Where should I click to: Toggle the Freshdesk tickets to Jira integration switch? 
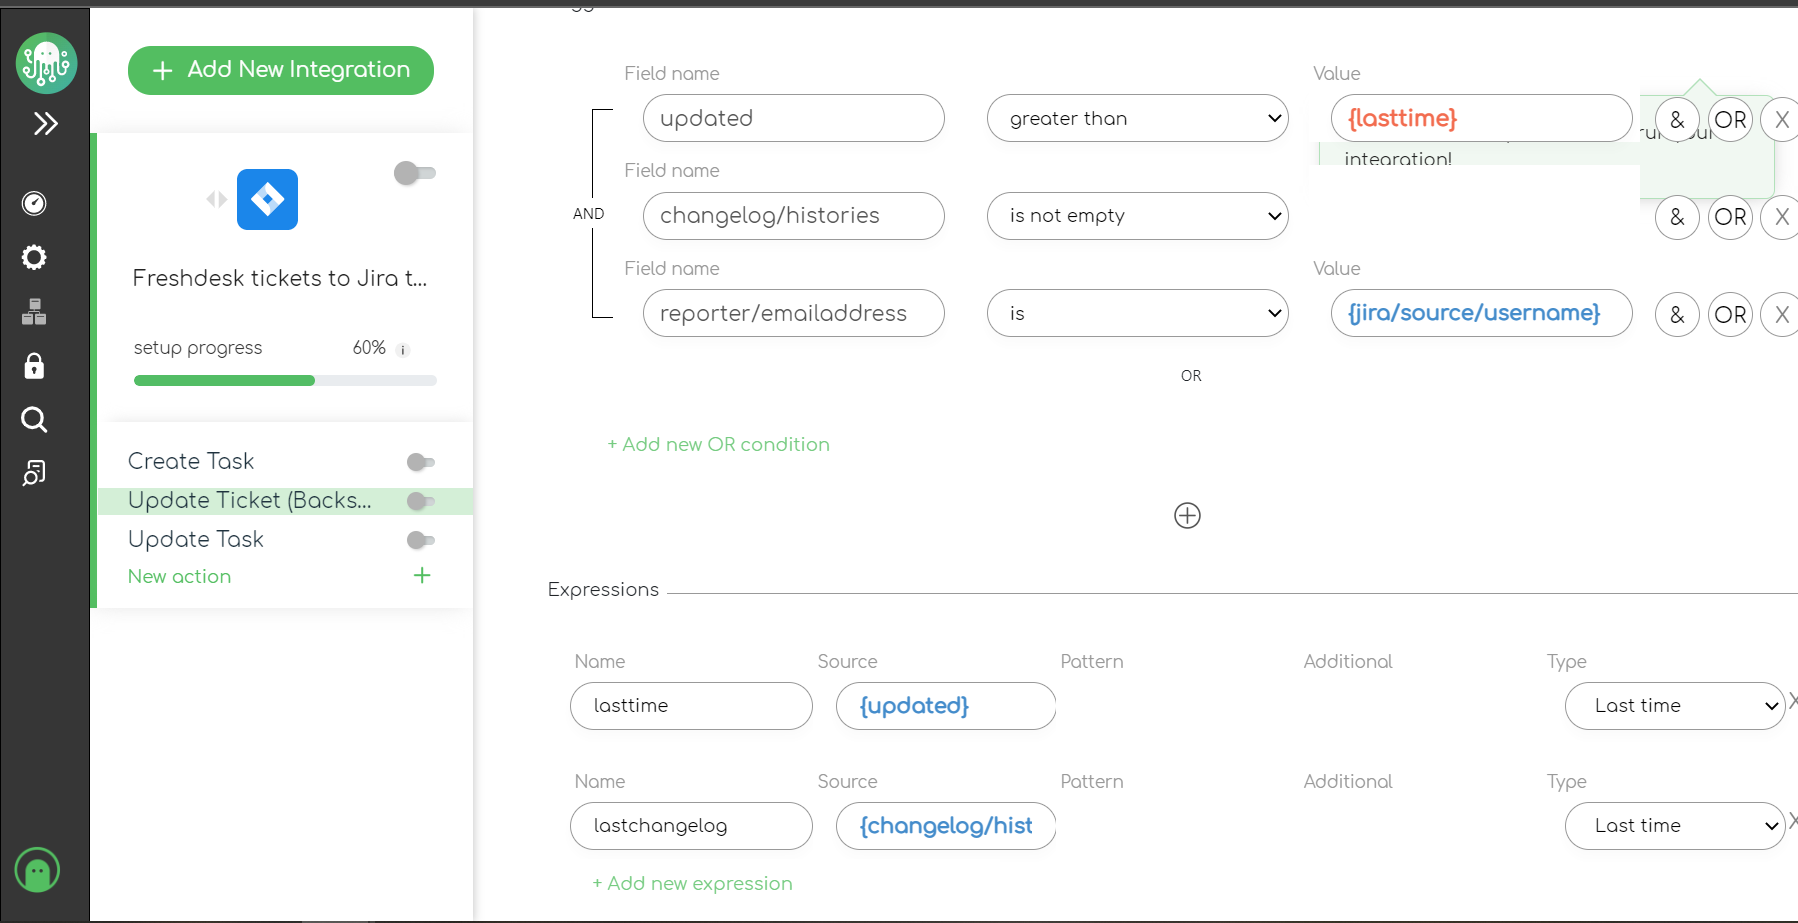tap(414, 173)
